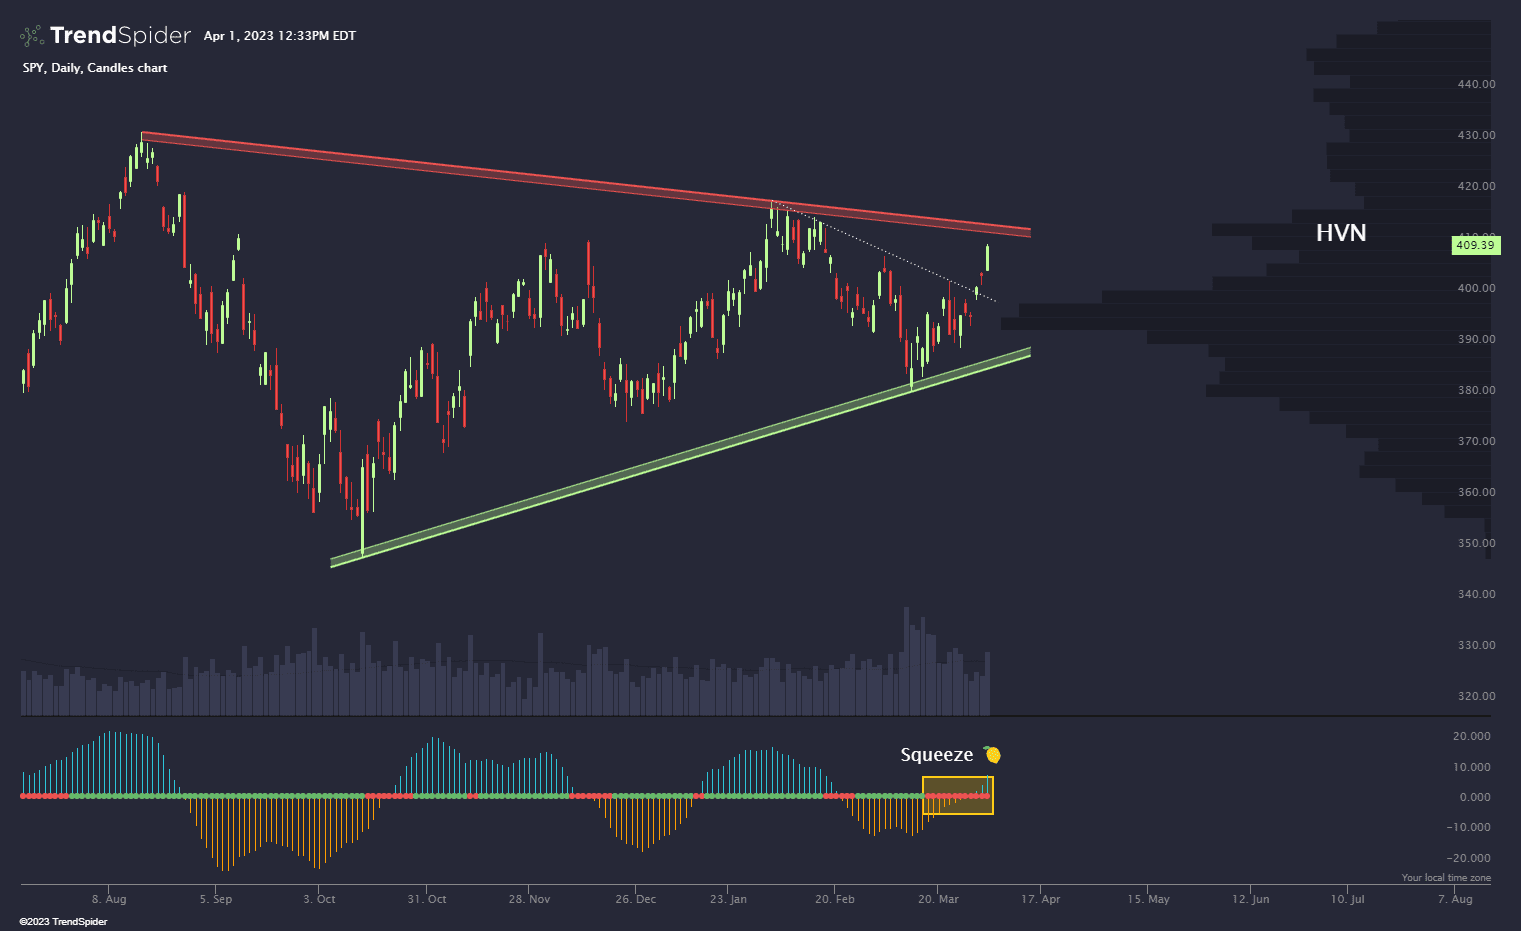Viewport: 1521px width, 931px height.
Task: Click the yellow squeeze highlight box
Action: coord(957,795)
